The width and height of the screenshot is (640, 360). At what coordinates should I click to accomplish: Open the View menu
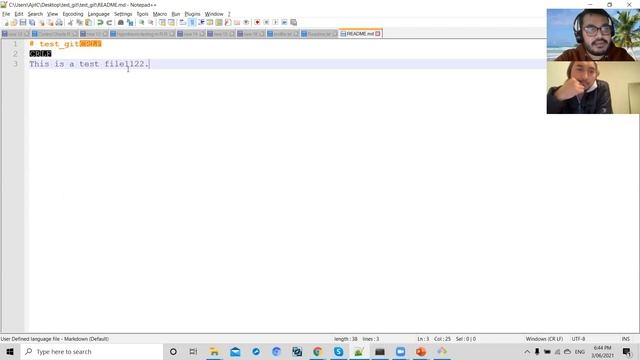(53, 14)
